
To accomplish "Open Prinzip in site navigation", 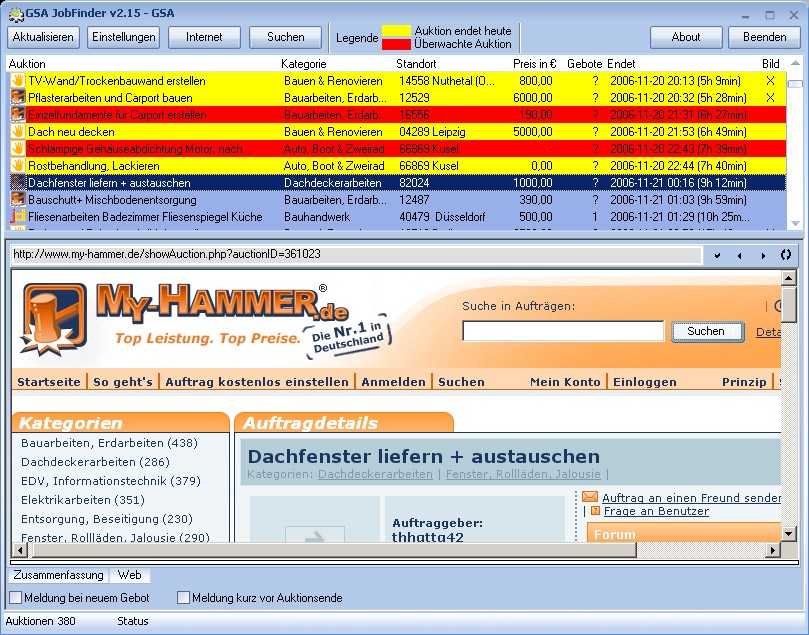I will tap(744, 382).
